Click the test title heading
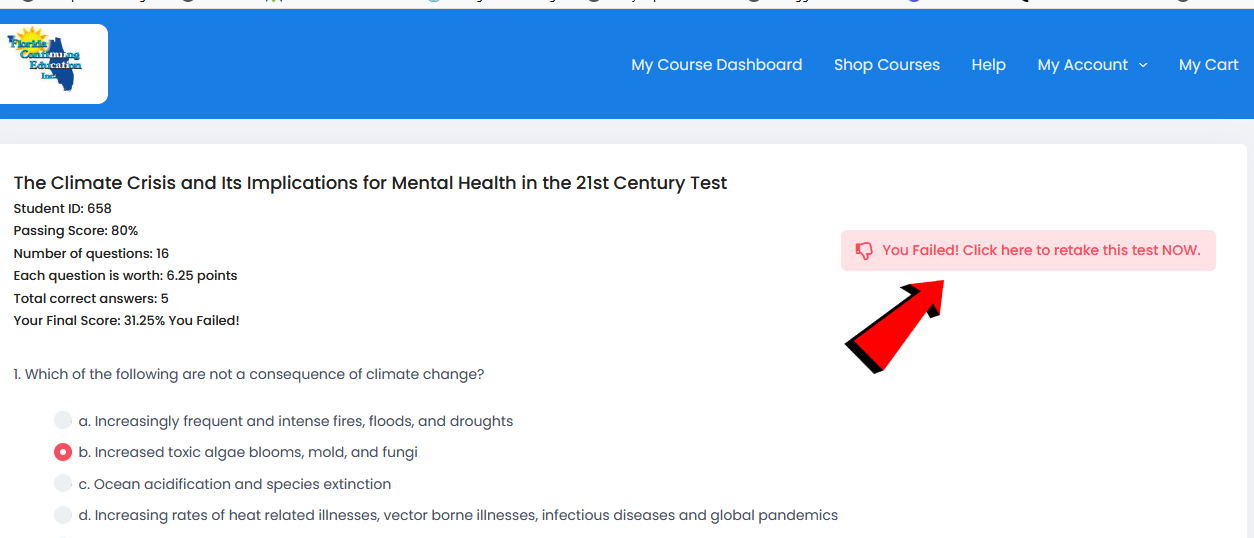The width and height of the screenshot is (1254, 538). 370,183
